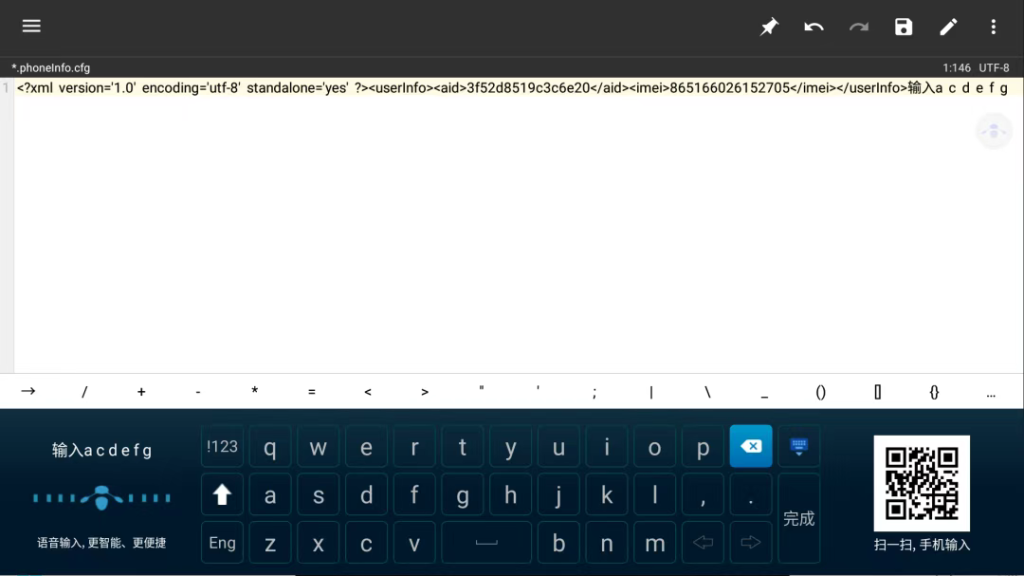
Task: Insert minus sign from symbol bar
Action: (198, 391)
